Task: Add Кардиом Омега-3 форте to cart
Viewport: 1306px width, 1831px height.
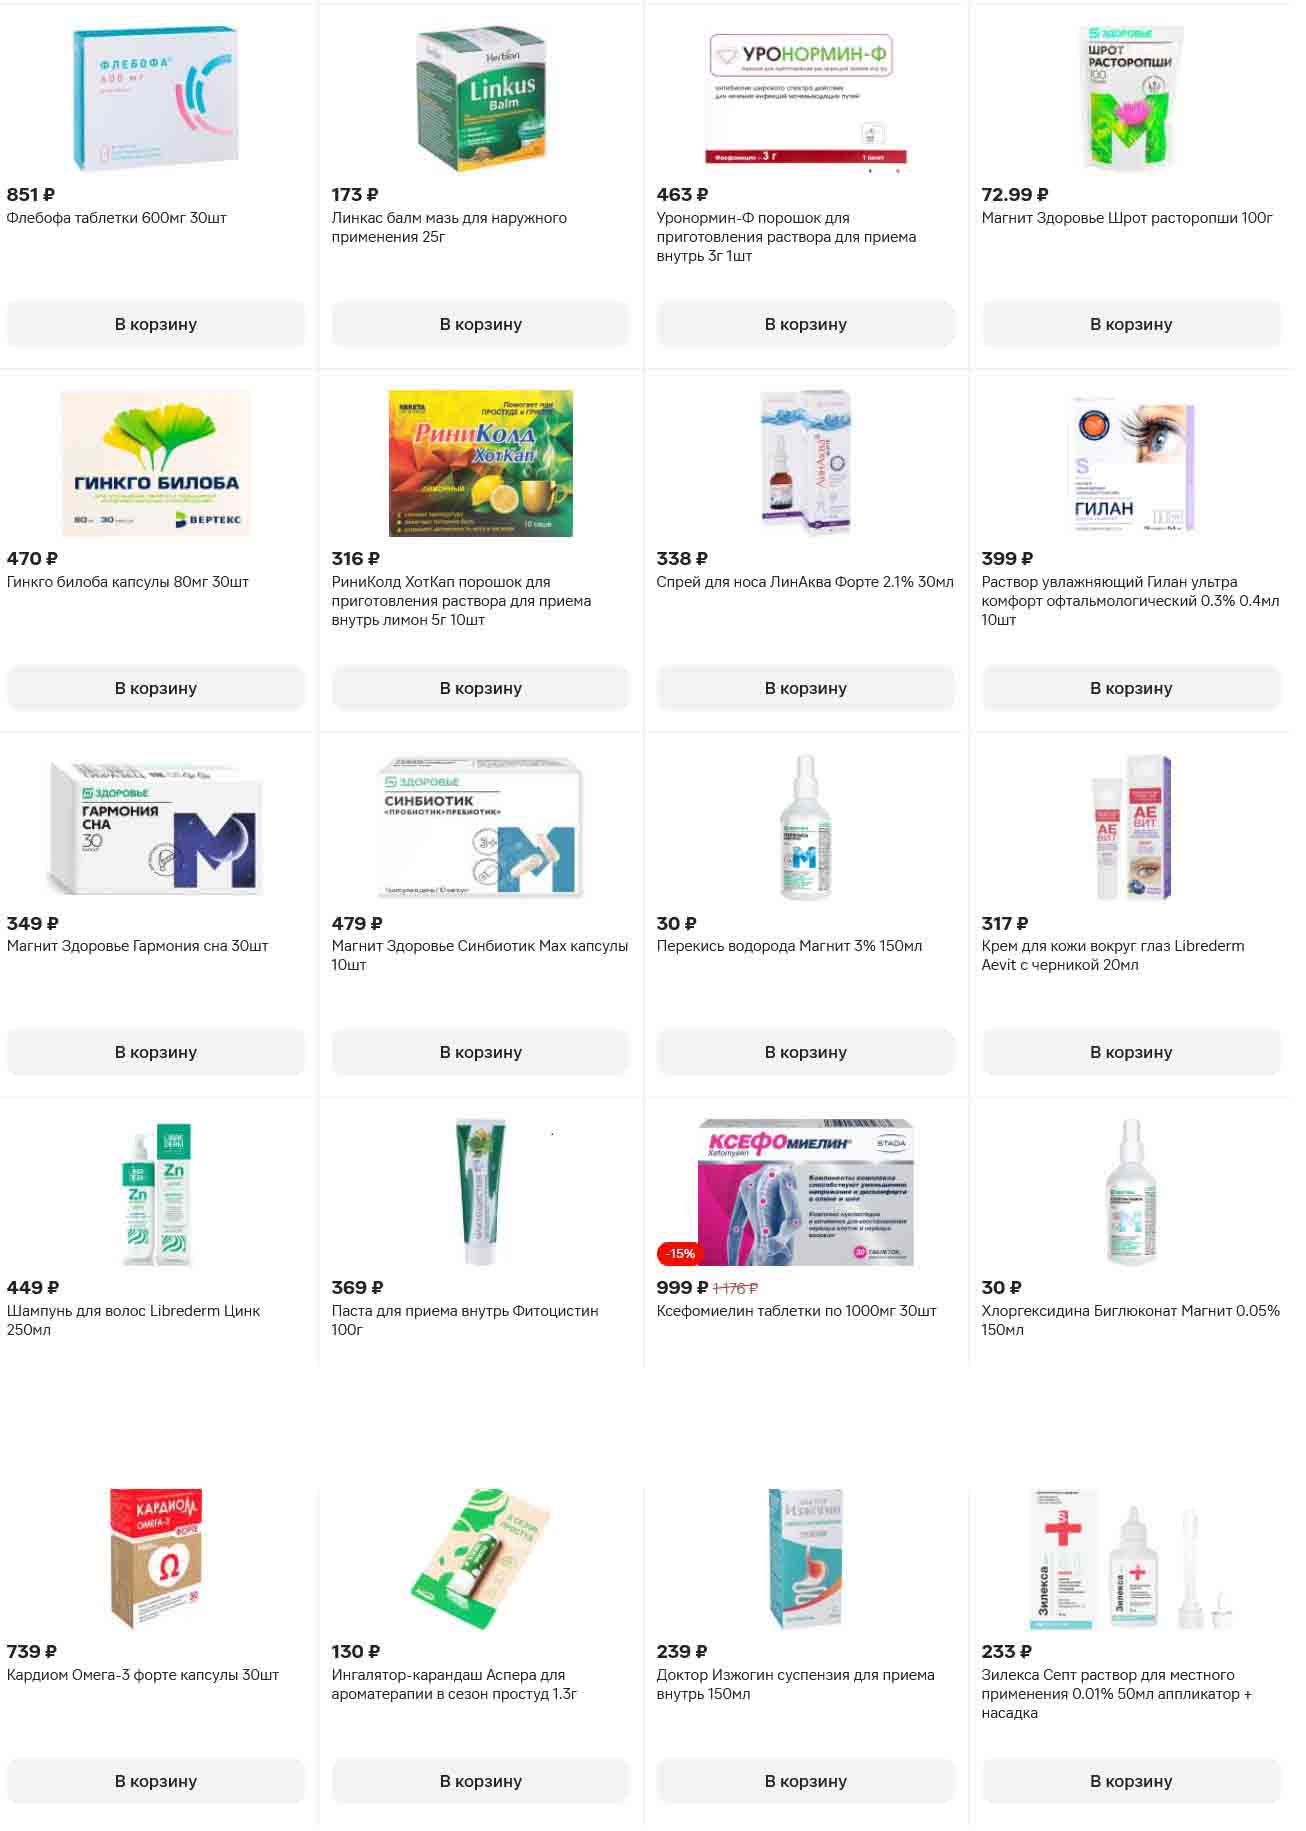Action: tap(156, 1781)
